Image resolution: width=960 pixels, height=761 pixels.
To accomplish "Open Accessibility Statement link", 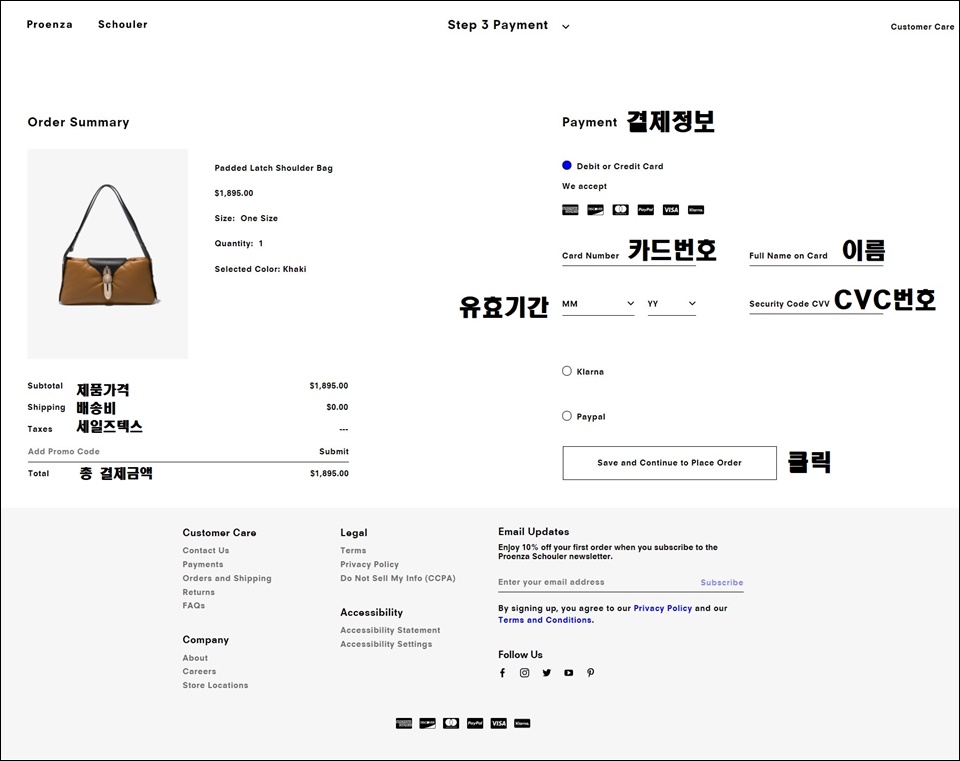I will pos(390,630).
